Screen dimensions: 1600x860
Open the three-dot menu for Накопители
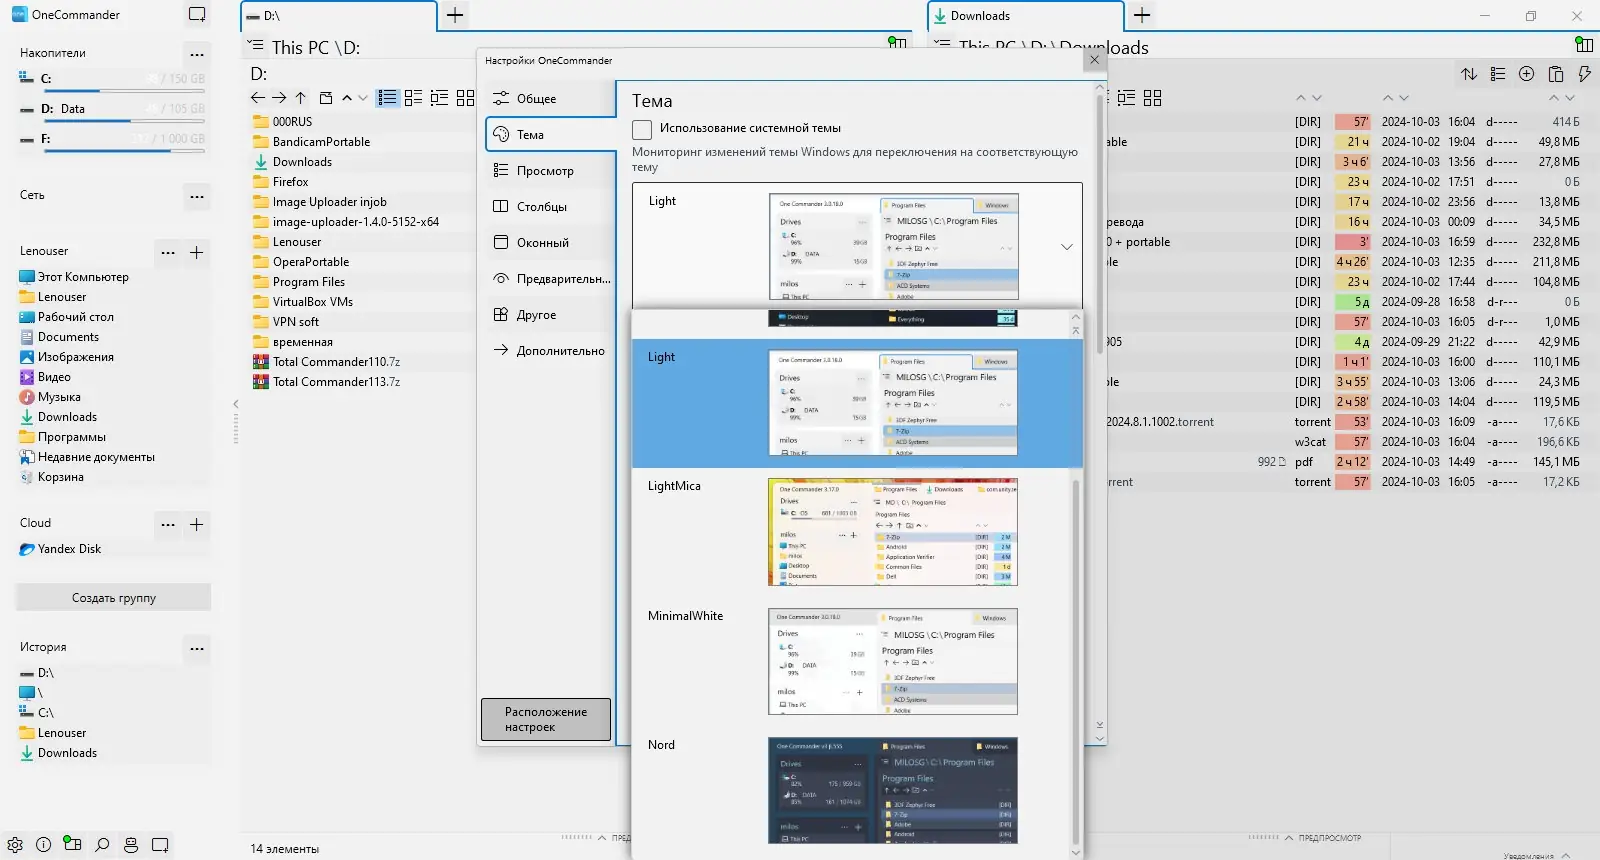197,54
